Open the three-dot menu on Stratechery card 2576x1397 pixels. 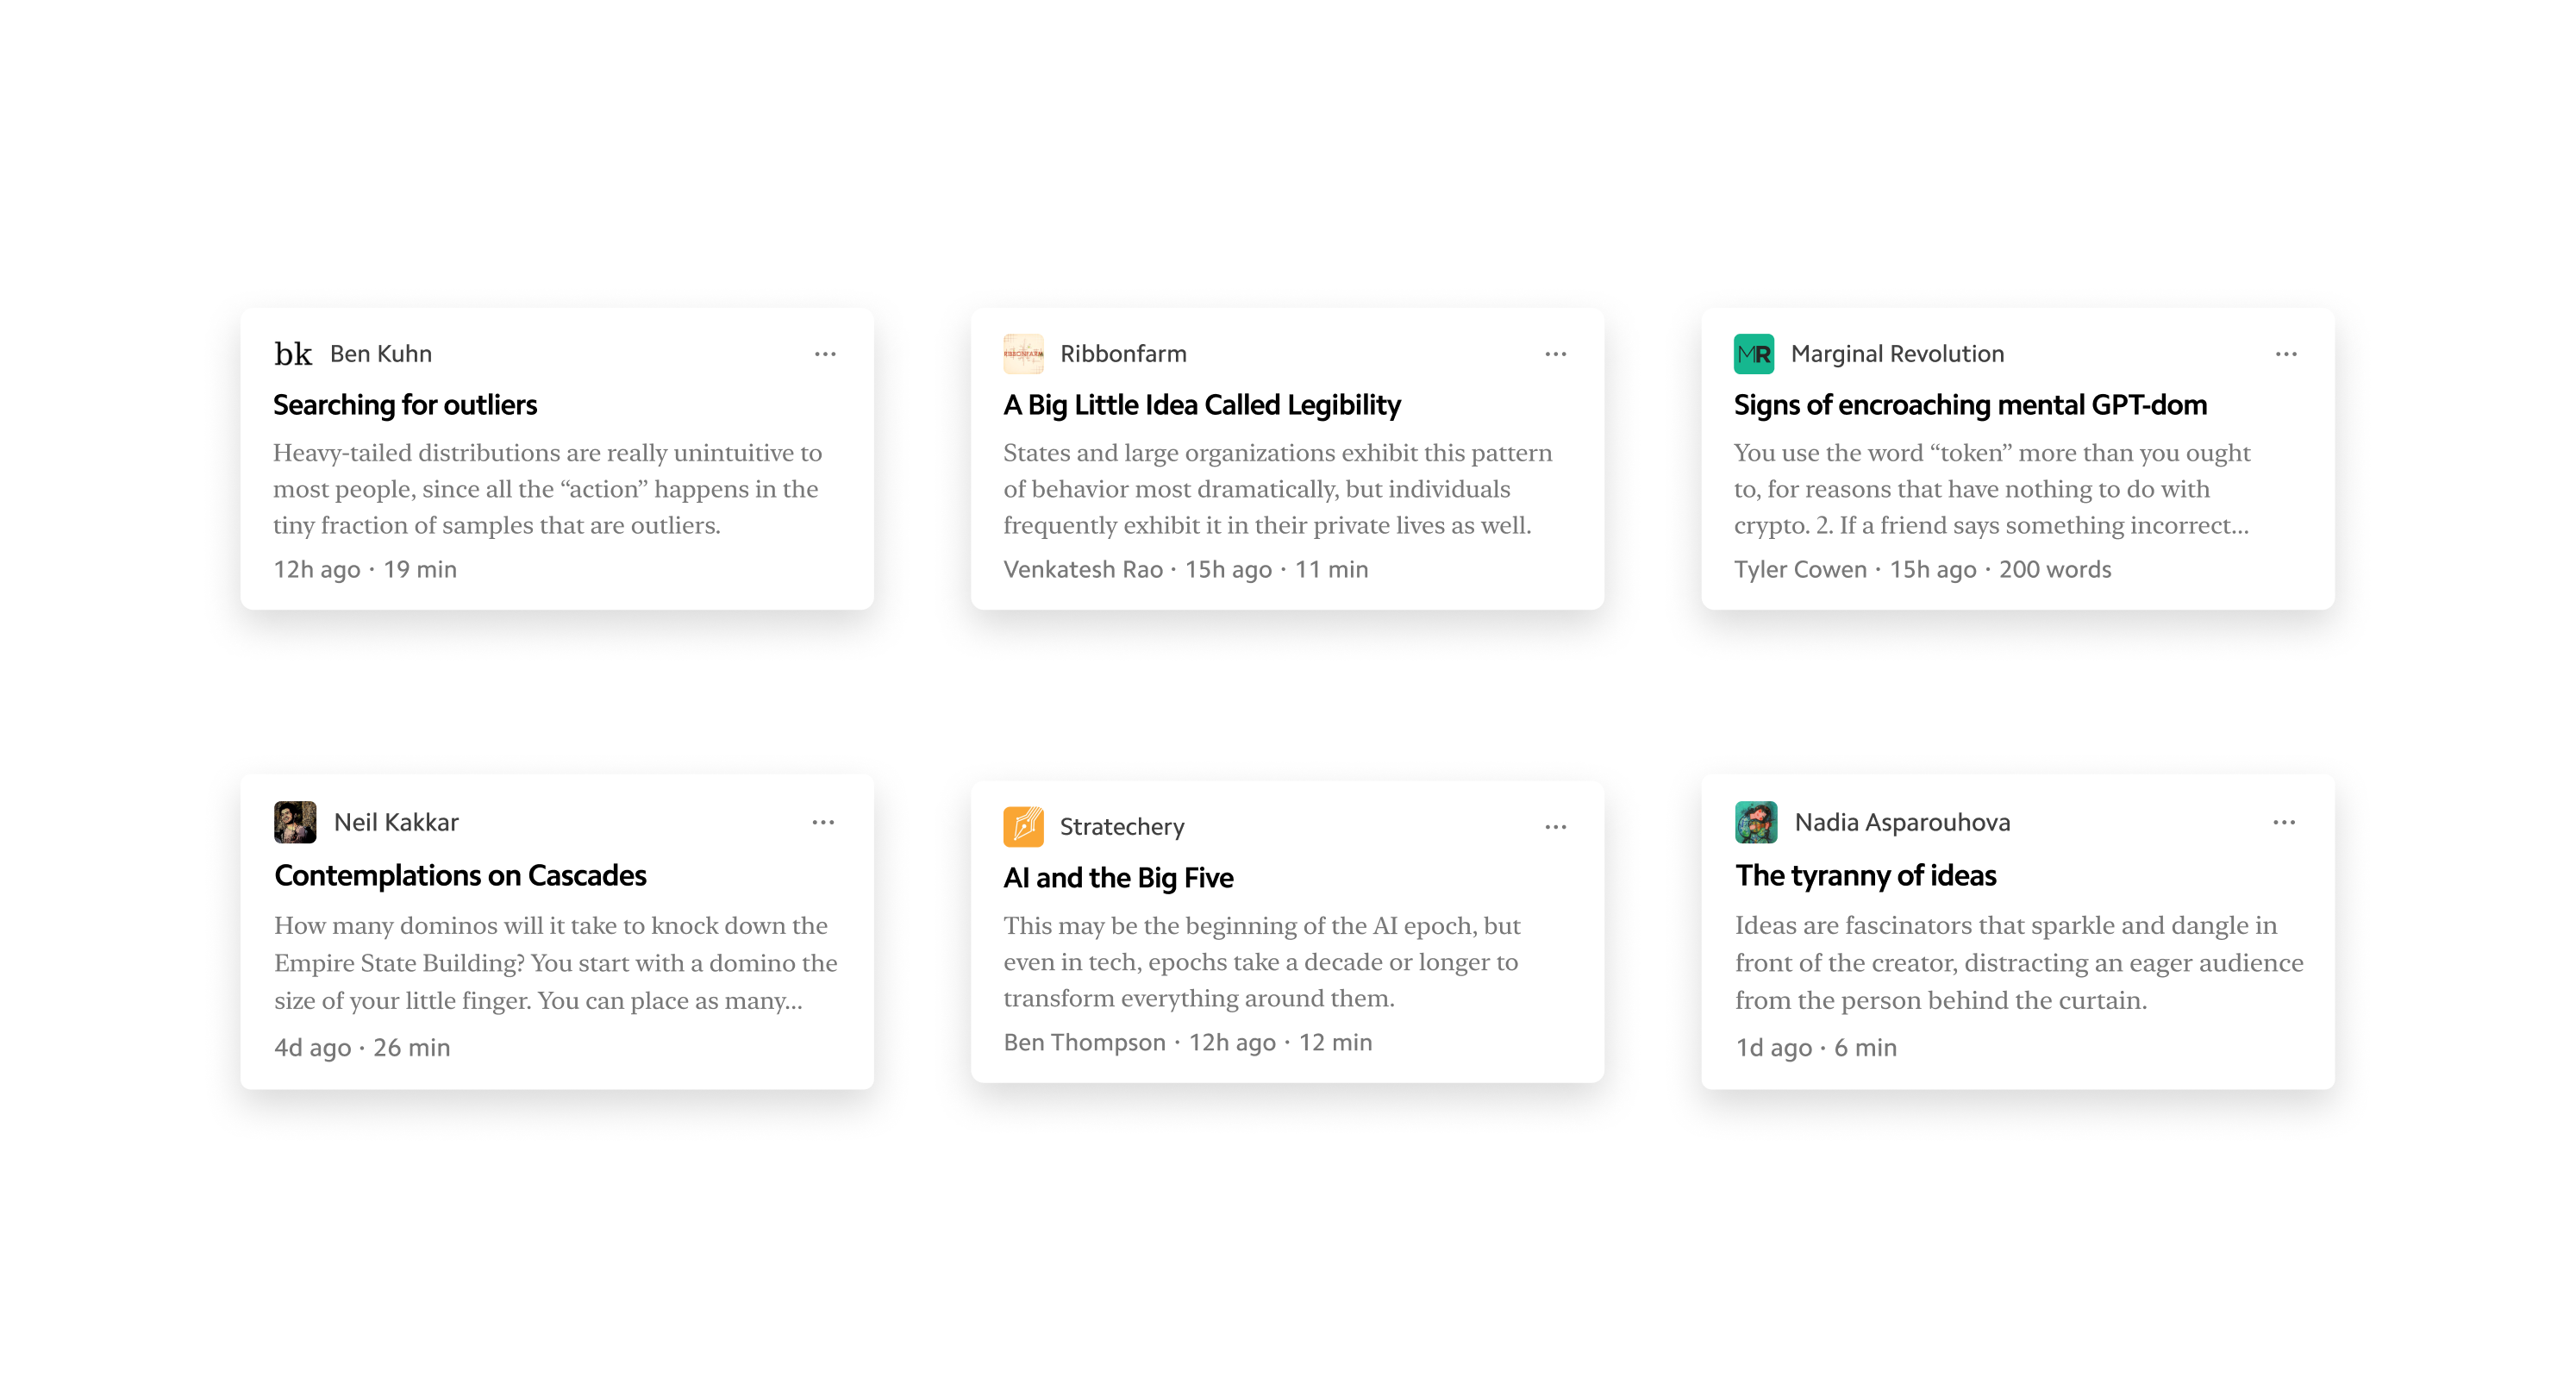pos(1556,827)
